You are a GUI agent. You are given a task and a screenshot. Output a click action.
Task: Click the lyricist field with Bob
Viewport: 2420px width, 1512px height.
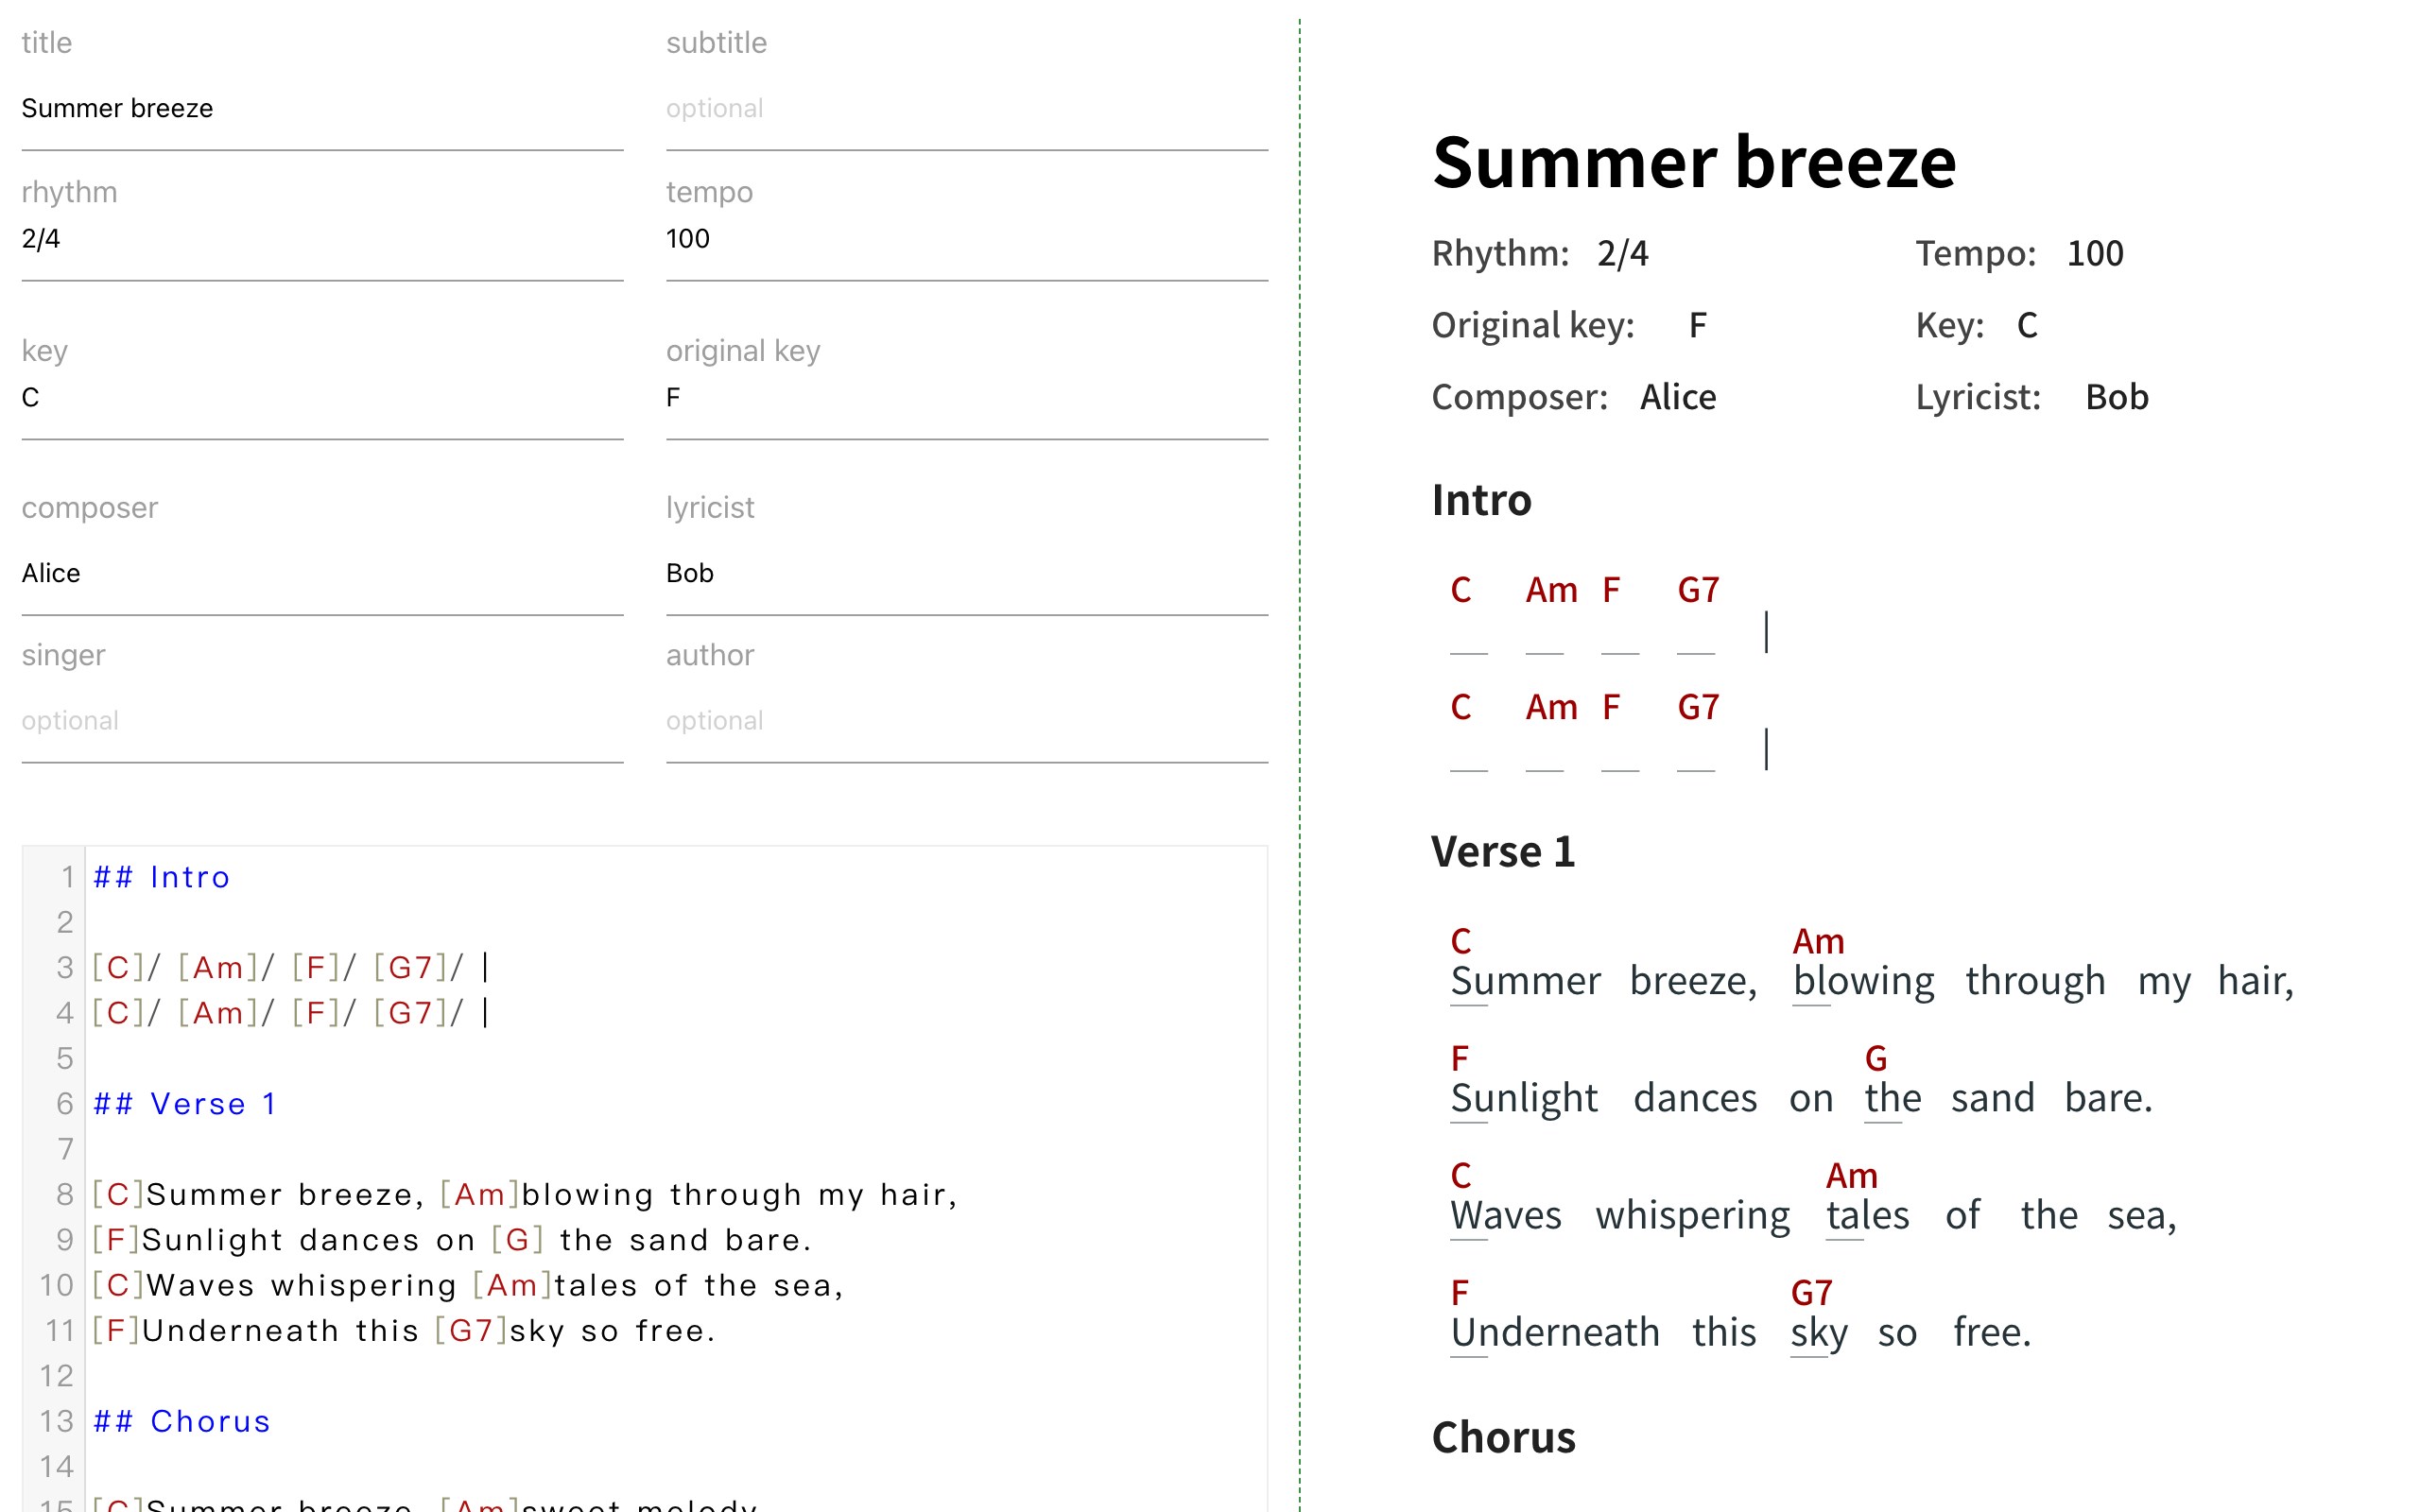[966, 573]
